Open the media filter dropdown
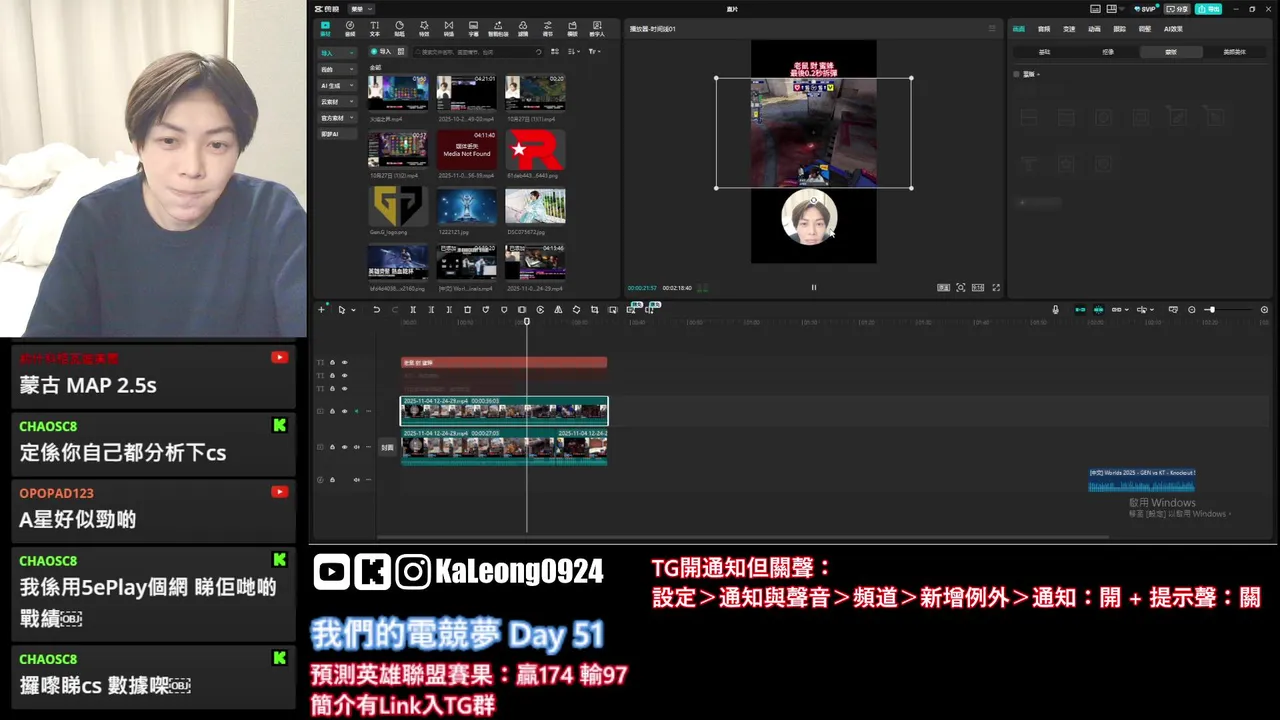1280x720 pixels. click(595, 51)
